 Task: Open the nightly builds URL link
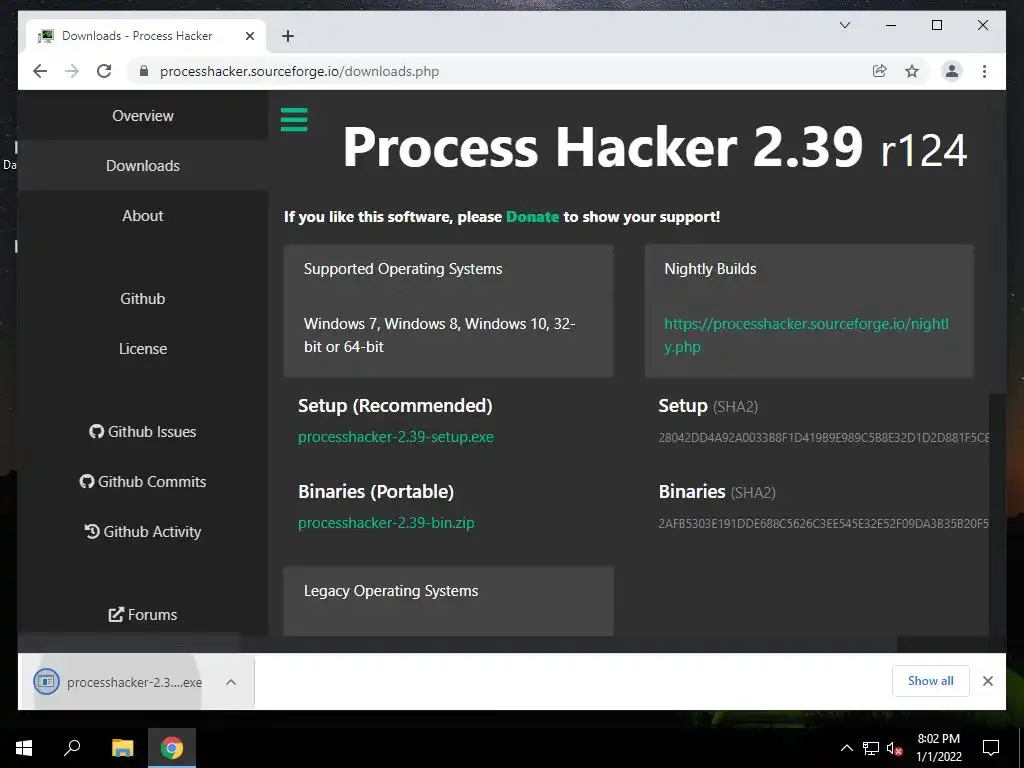[x=806, y=335]
